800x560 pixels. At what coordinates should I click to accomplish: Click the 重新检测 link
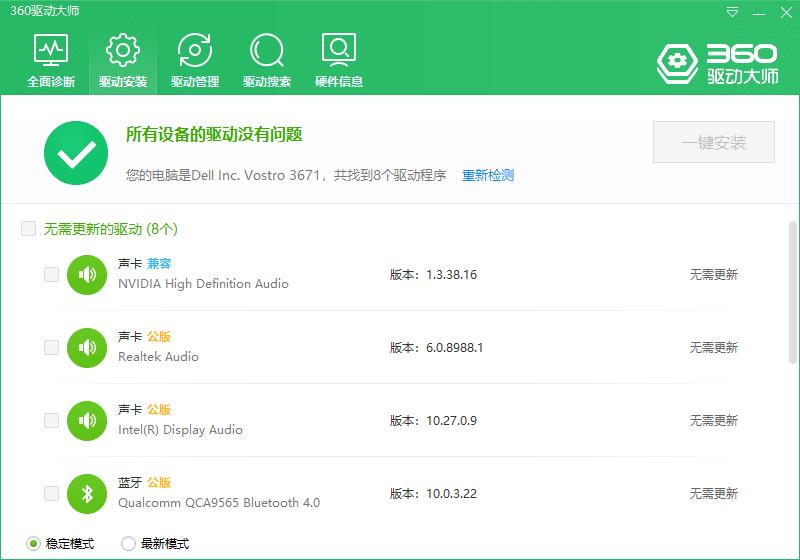pos(488,175)
